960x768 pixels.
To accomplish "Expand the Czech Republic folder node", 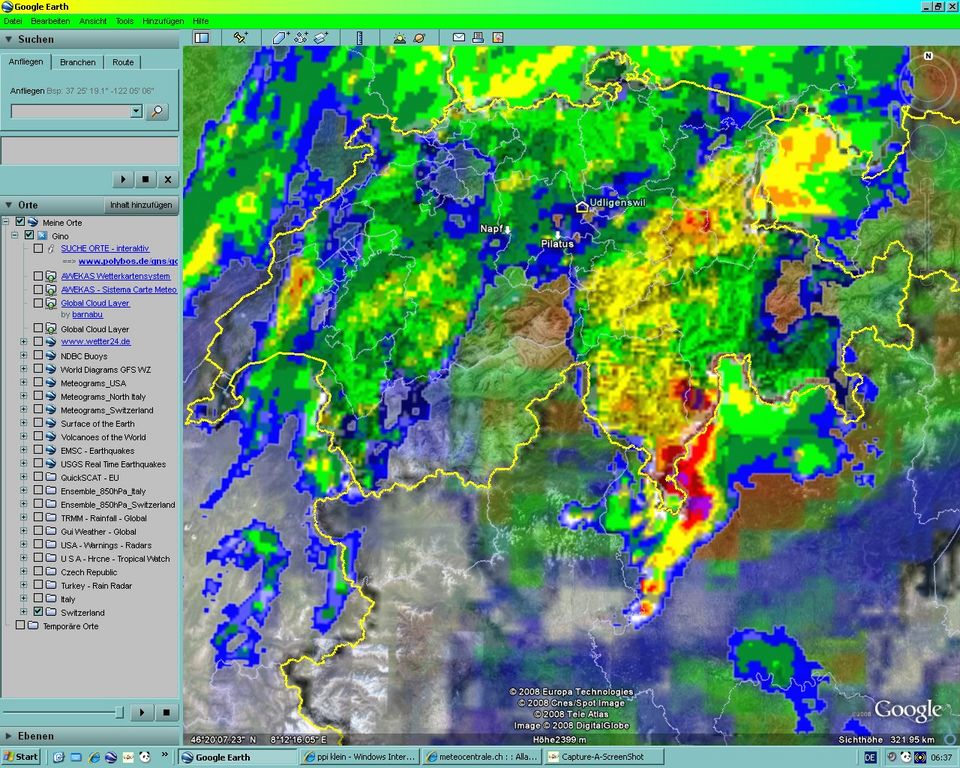I will click(24, 571).
